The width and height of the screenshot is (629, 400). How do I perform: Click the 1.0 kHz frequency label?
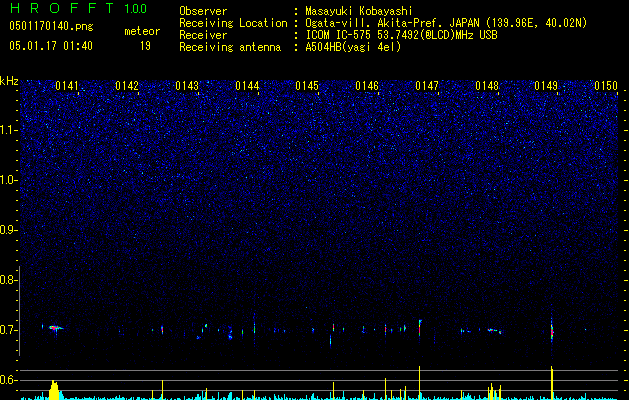[x=8, y=180]
